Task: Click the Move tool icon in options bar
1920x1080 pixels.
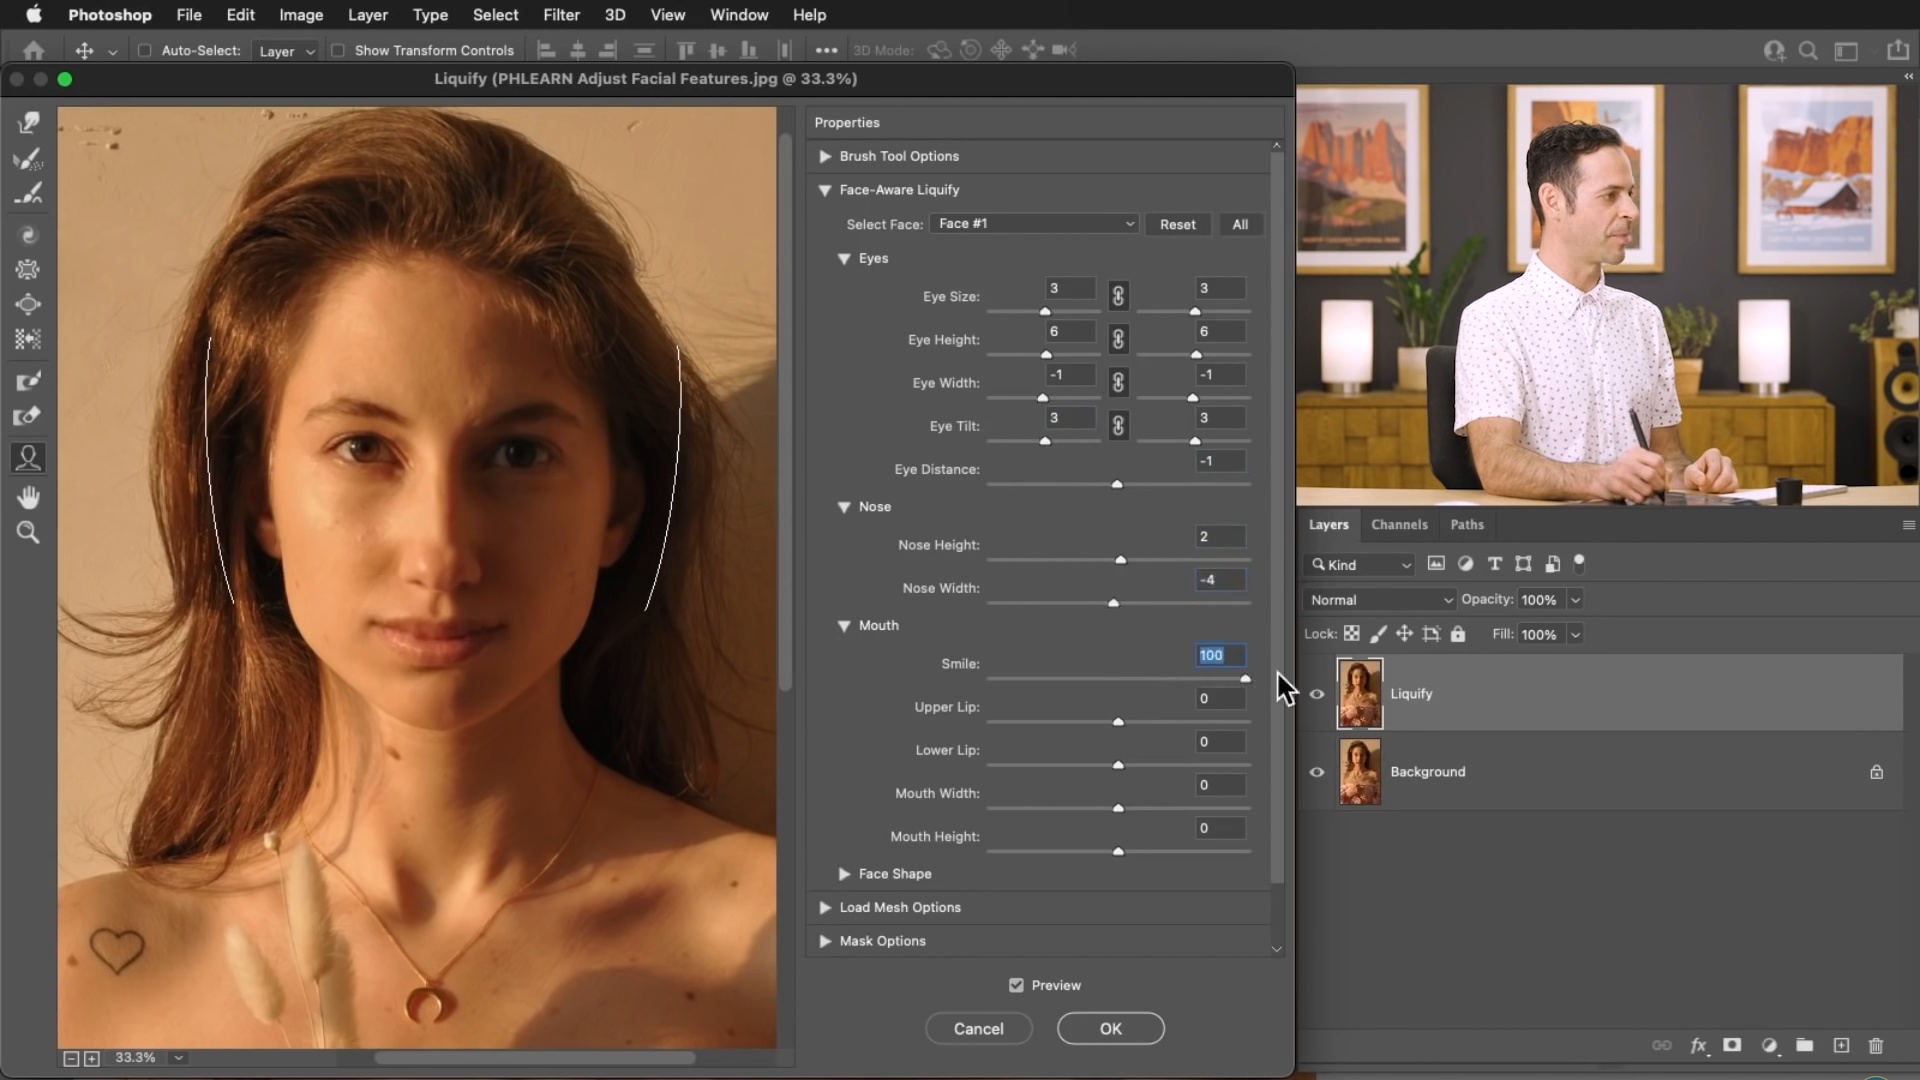Action: 84,50
